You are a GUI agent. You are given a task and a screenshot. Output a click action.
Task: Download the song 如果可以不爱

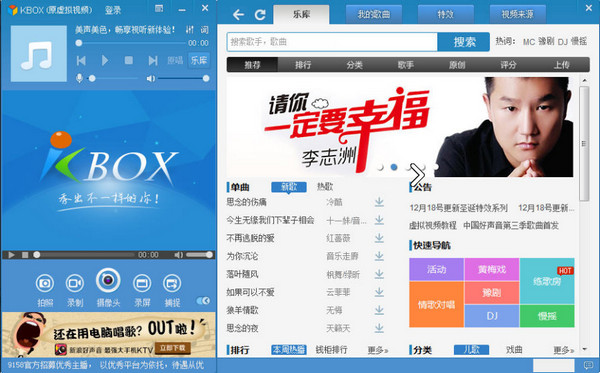(x=379, y=292)
